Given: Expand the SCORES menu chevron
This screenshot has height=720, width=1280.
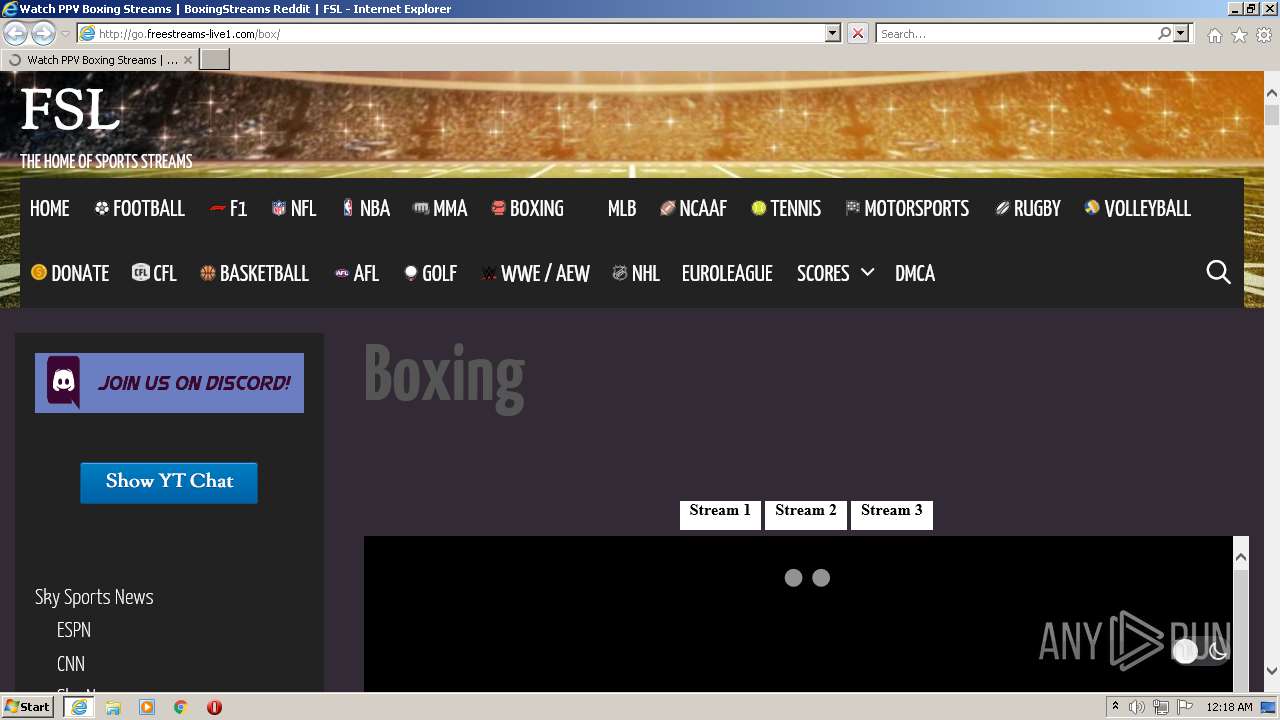Looking at the screenshot, I should (x=867, y=272).
